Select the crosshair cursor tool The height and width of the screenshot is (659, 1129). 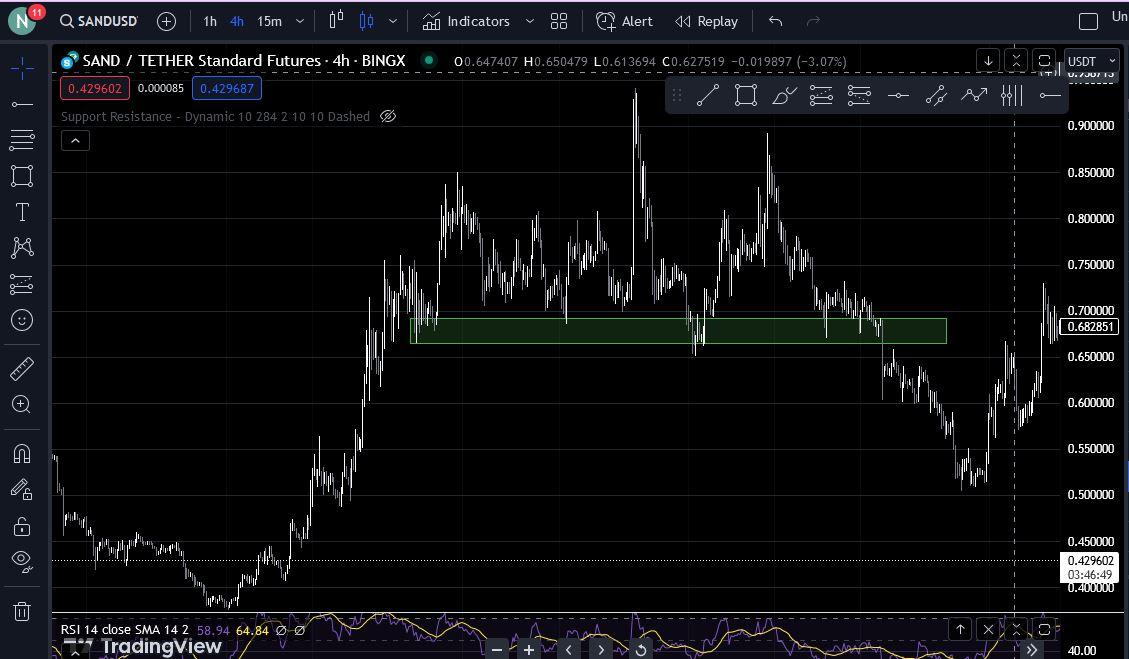[22, 69]
